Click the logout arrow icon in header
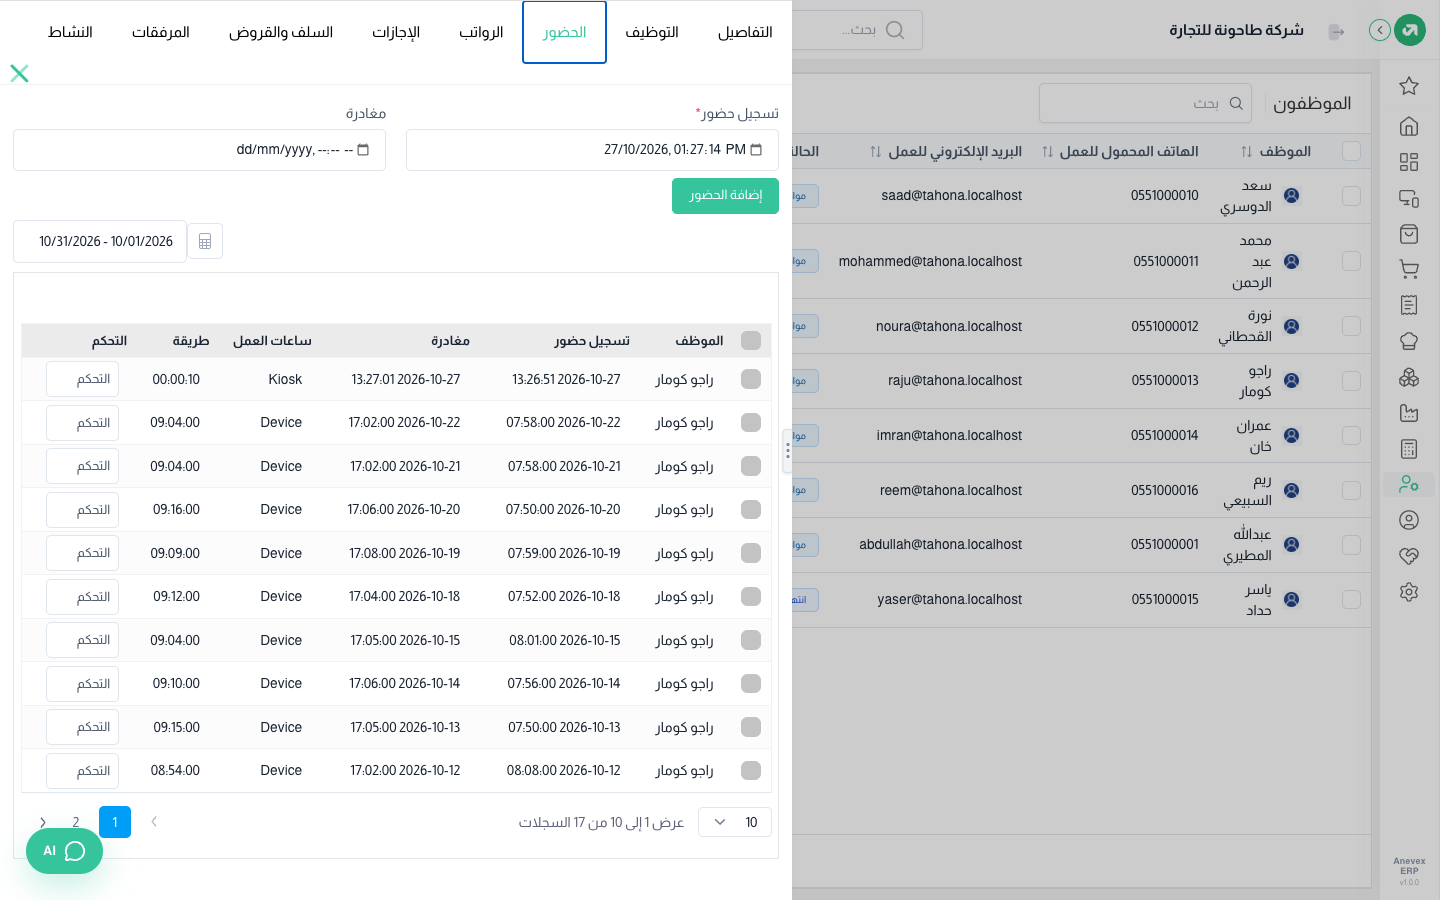This screenshot has width=1440, height=900. click(x=1336, y=32)
